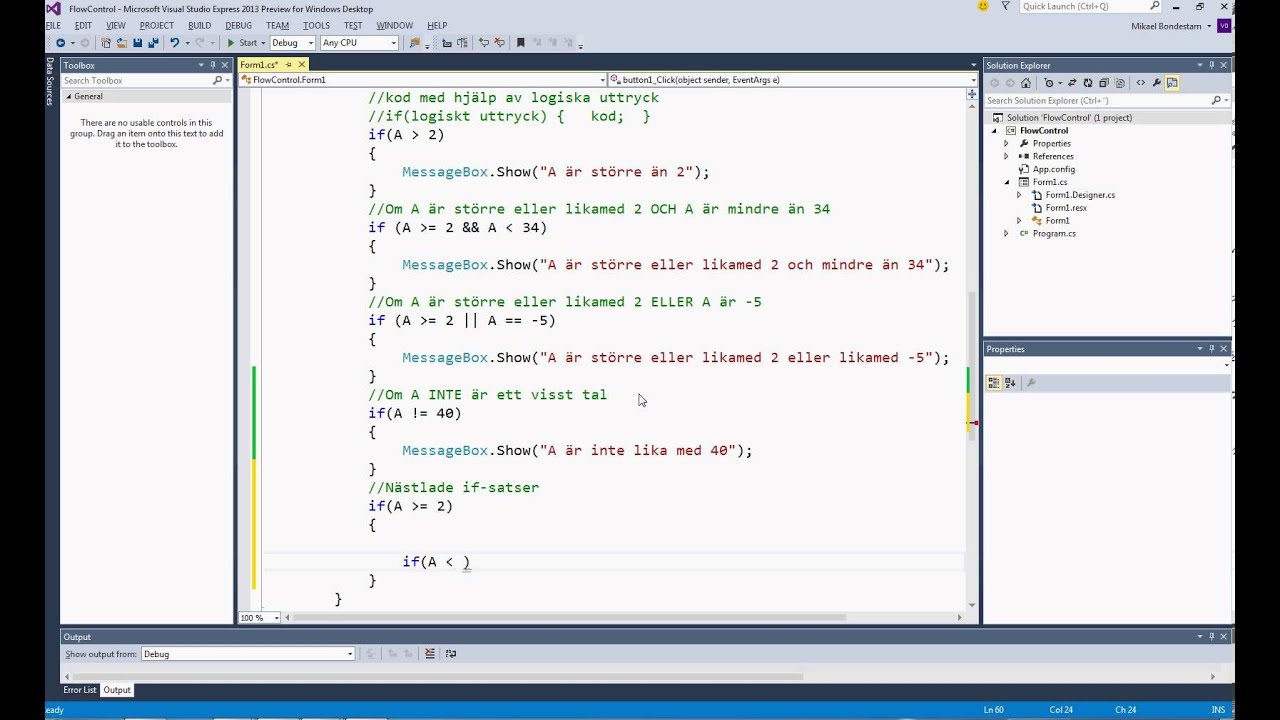This screenshot has width=1280, height=720.
Task: Open the Any CPU platform dropdown
Action: [361, 43]
